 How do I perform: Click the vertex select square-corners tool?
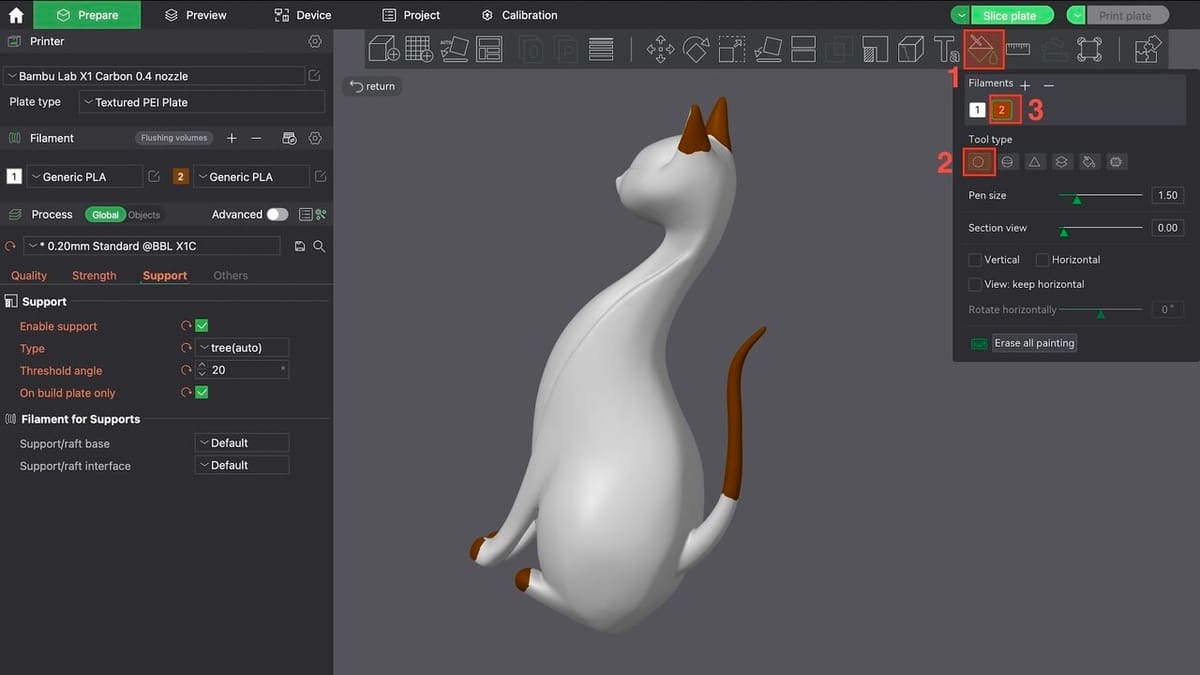pyautogui.click(x=1089, y=49)
